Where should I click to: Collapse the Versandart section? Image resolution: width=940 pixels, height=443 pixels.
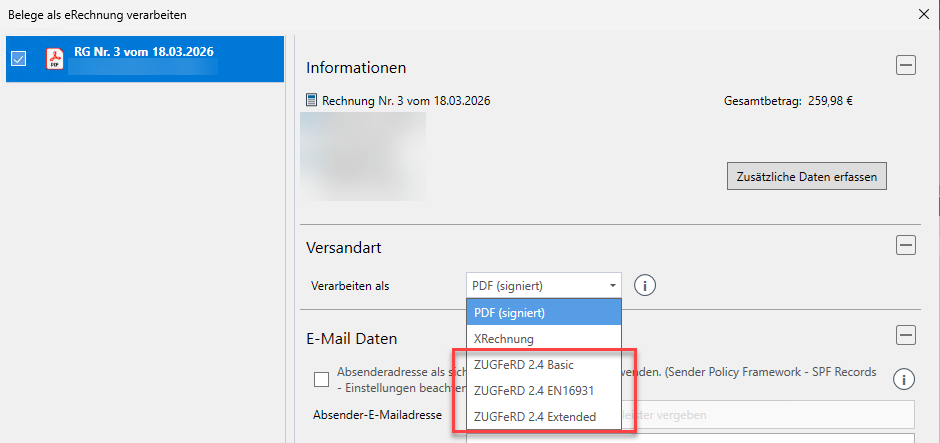pyautogui.click(x=905, y=245)
